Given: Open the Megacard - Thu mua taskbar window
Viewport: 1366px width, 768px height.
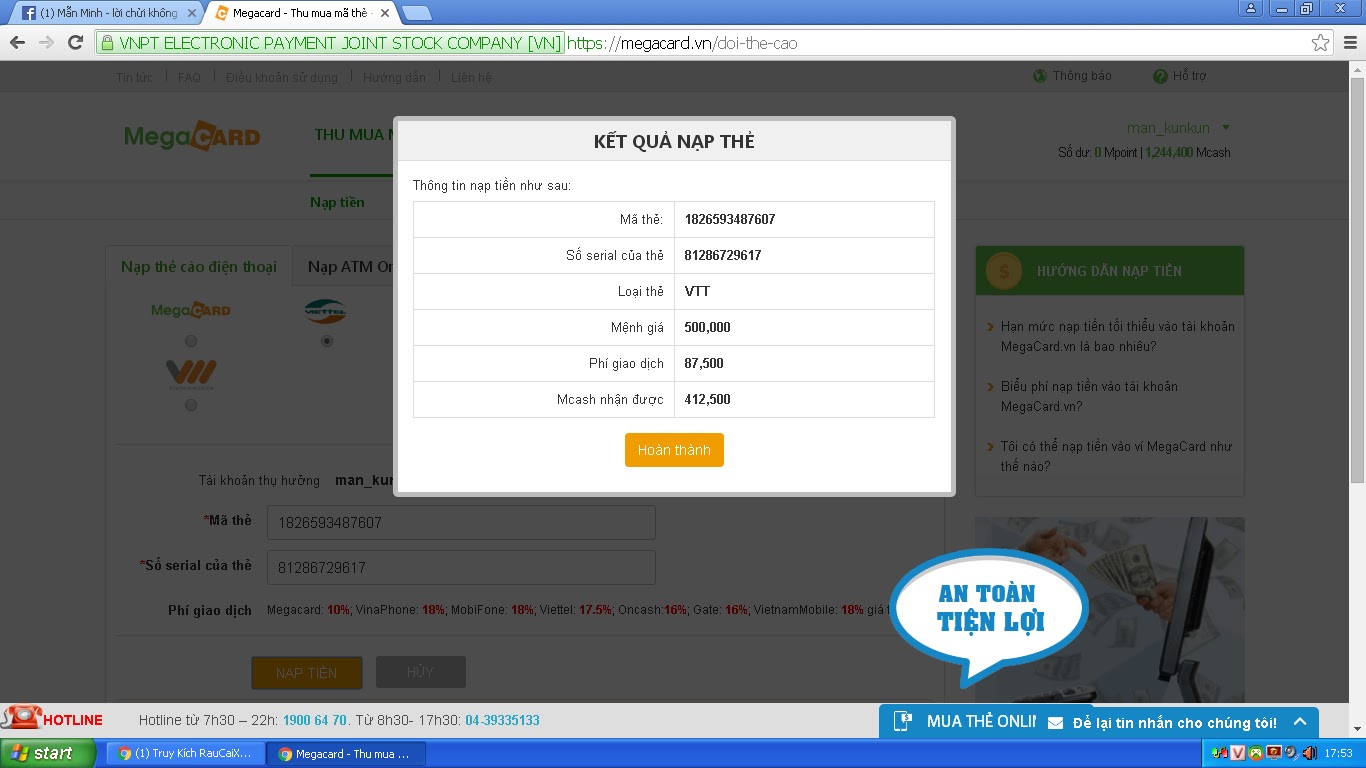Looking at the screenshot, I should (x=347, y=753).
